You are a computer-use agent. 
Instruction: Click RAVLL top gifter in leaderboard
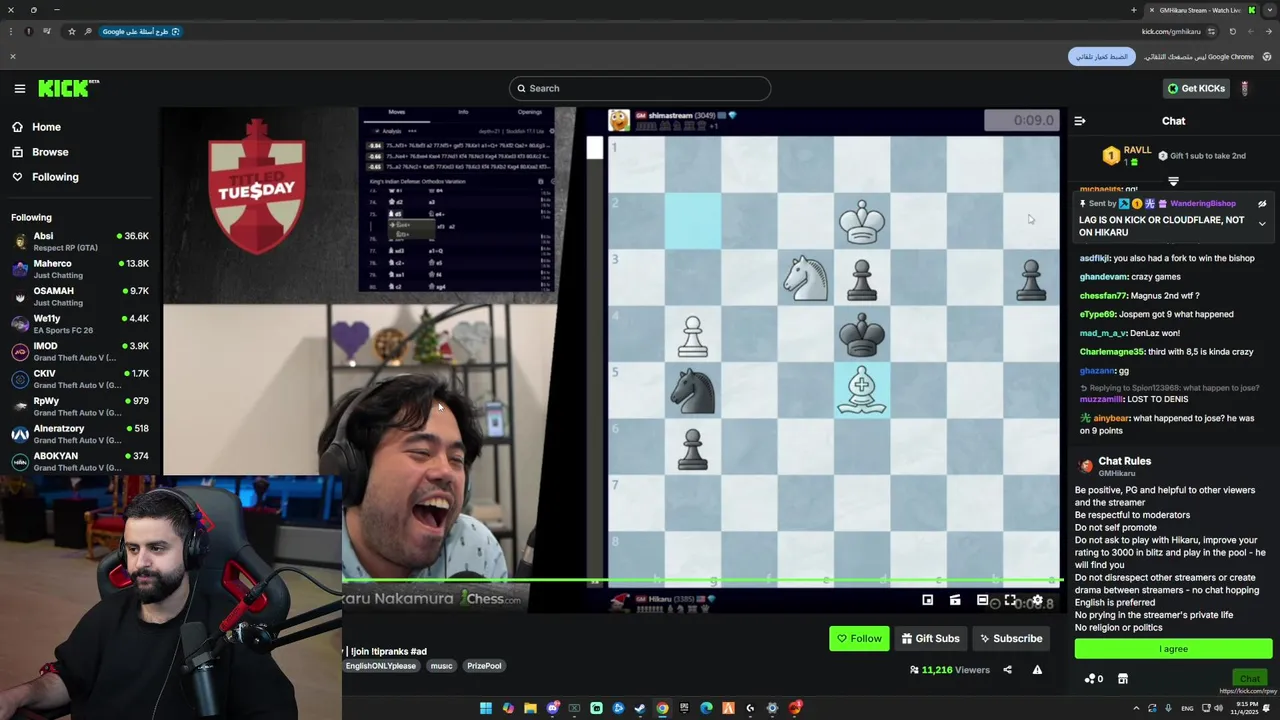[x=1127, y=155]
